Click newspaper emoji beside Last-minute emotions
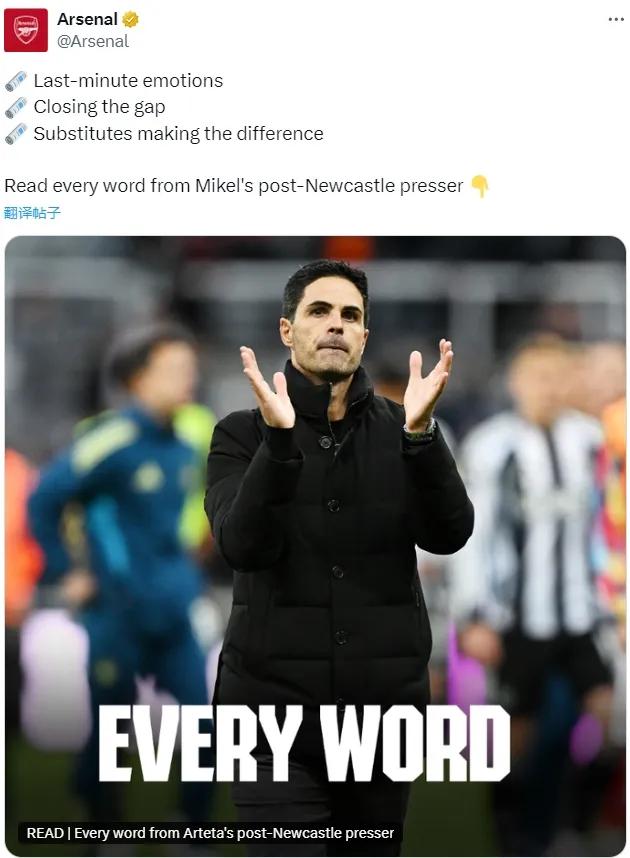 [16, 81]
